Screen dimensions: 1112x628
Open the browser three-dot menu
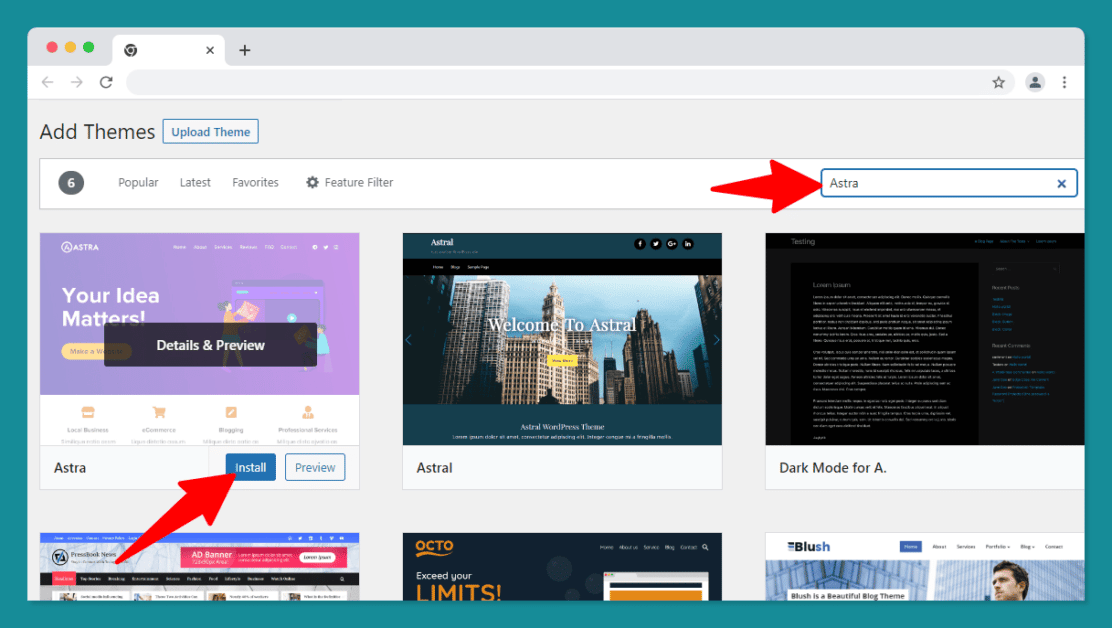pyautogui.click(x=1064, y=82)
